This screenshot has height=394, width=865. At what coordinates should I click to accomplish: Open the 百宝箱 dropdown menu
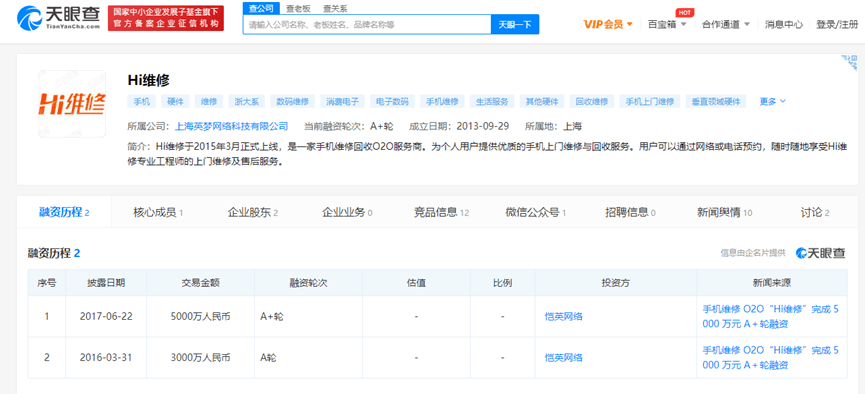667,24
